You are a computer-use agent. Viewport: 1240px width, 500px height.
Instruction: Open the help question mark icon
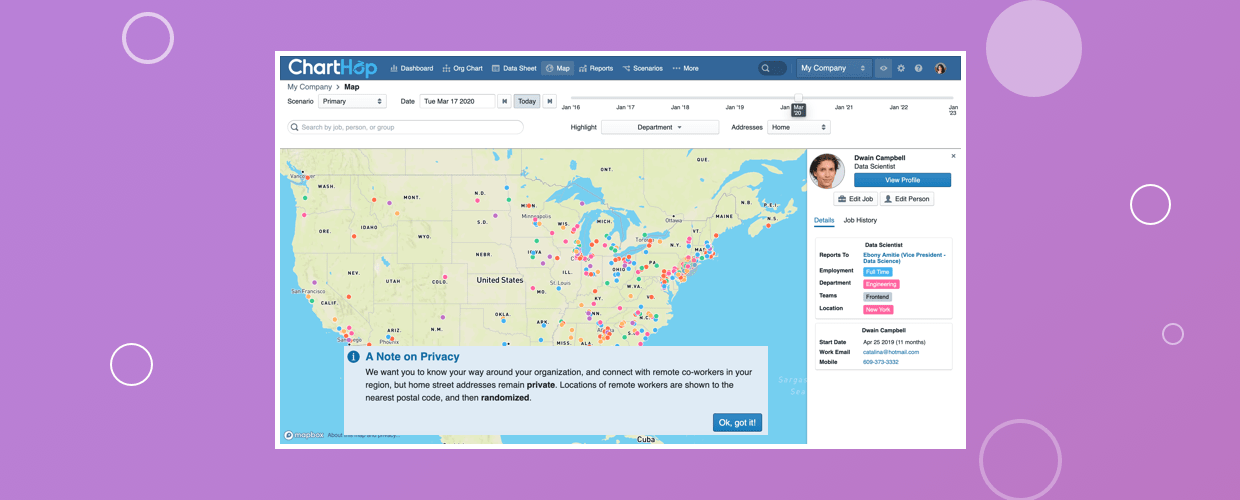(x=918, y=68)
